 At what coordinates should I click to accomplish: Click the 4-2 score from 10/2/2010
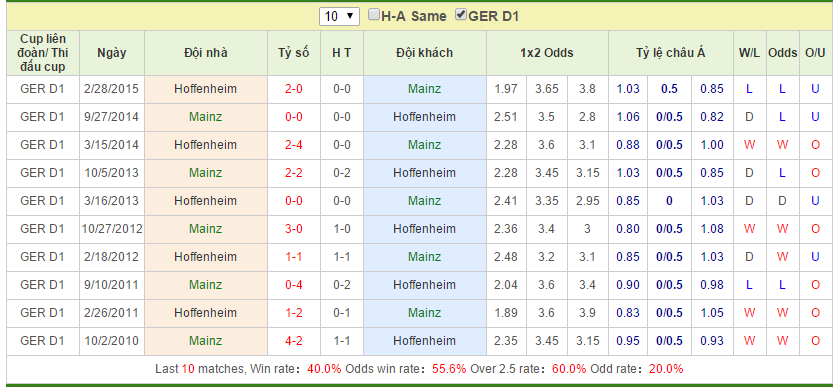(294, 341)
